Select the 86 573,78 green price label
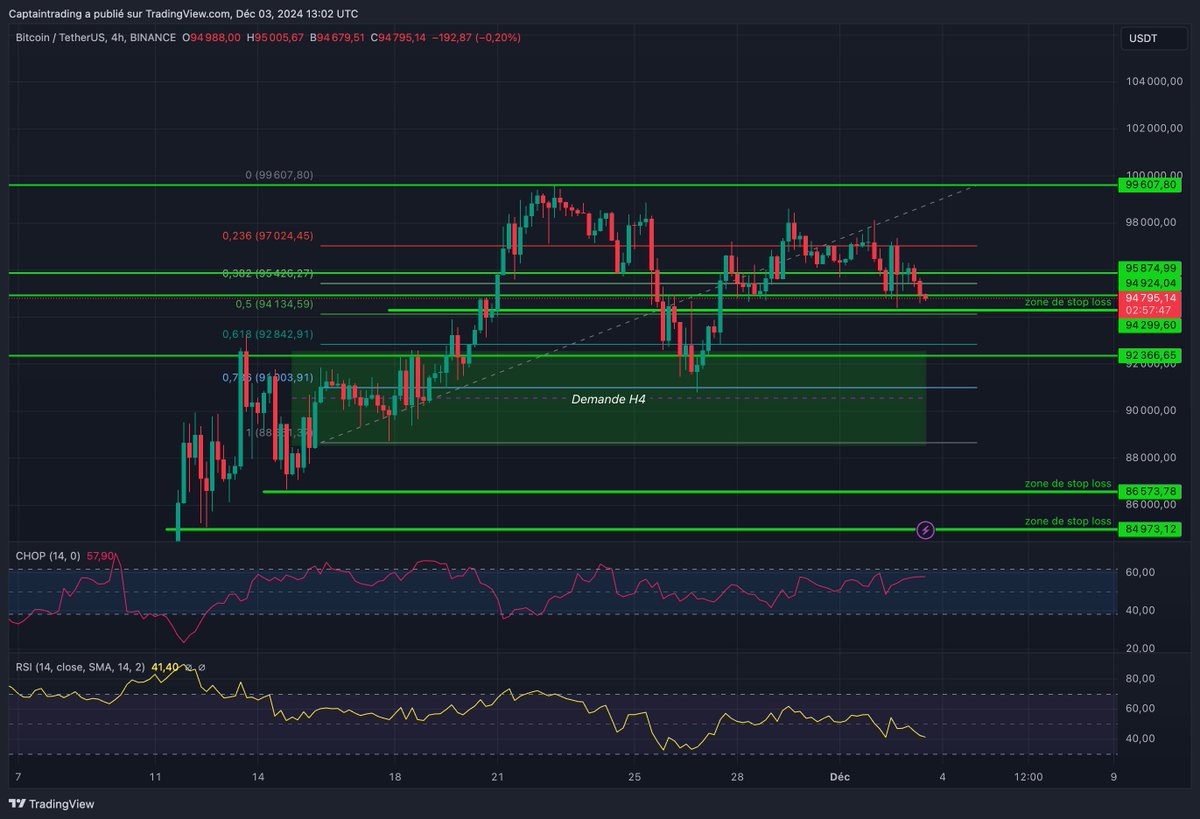Screen dimensions: 1200x819 point(1151,492)
